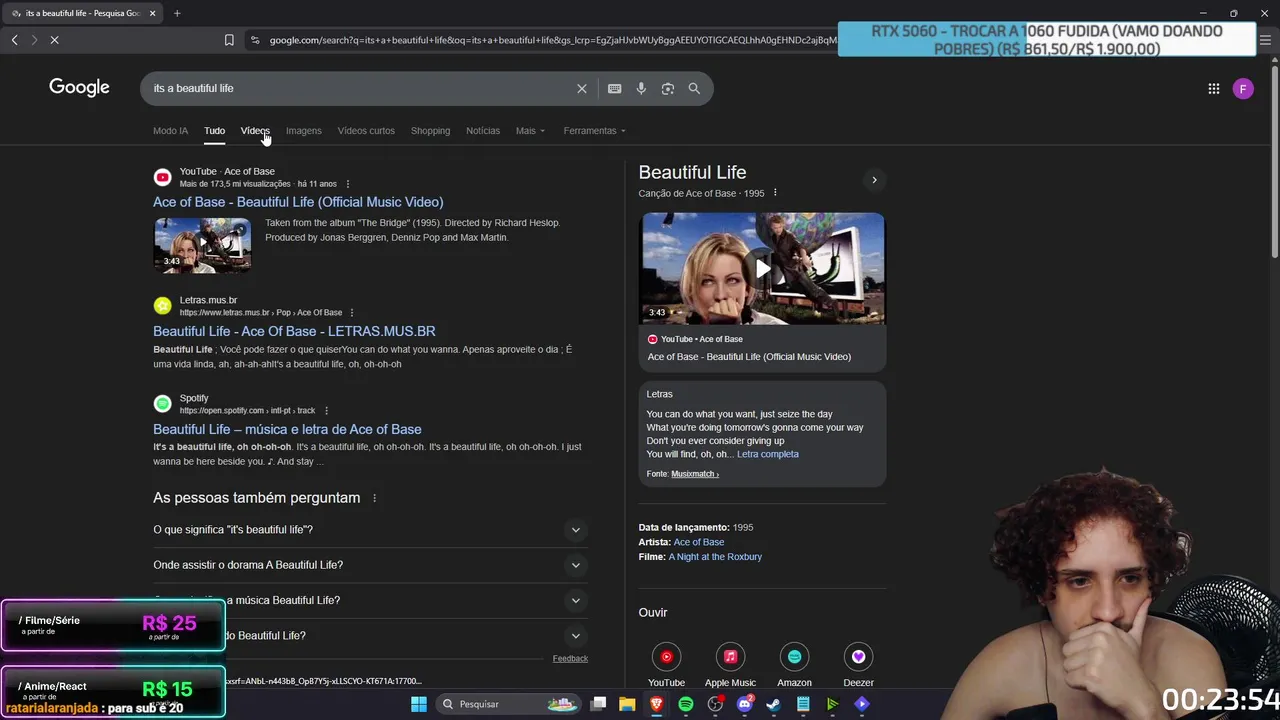
Task: Switch to the 'Shopping' tab
Action: pyautogui.click(x=430, y=131)
